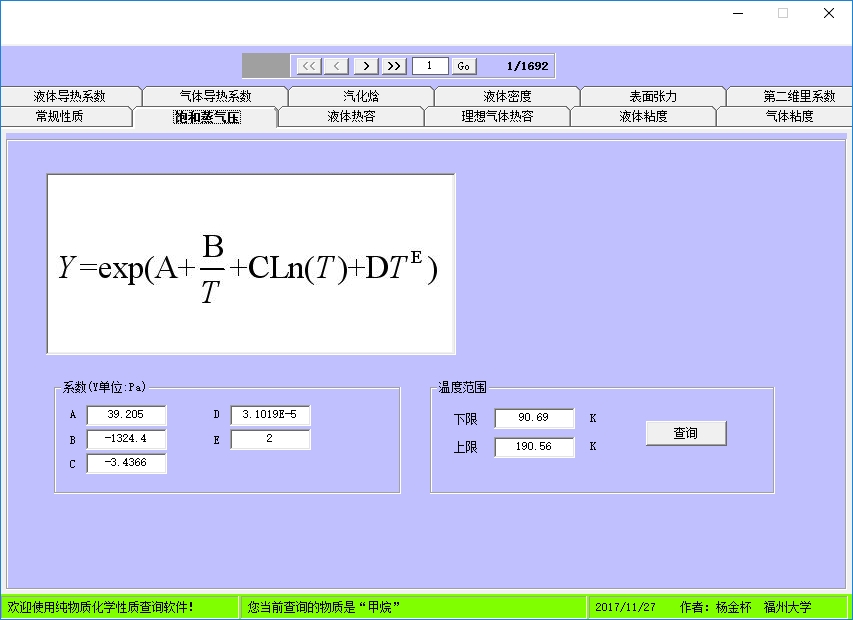Select the 液体粘度 tab
This screenshot has height=620, width=853.
(x=643, y=116)
